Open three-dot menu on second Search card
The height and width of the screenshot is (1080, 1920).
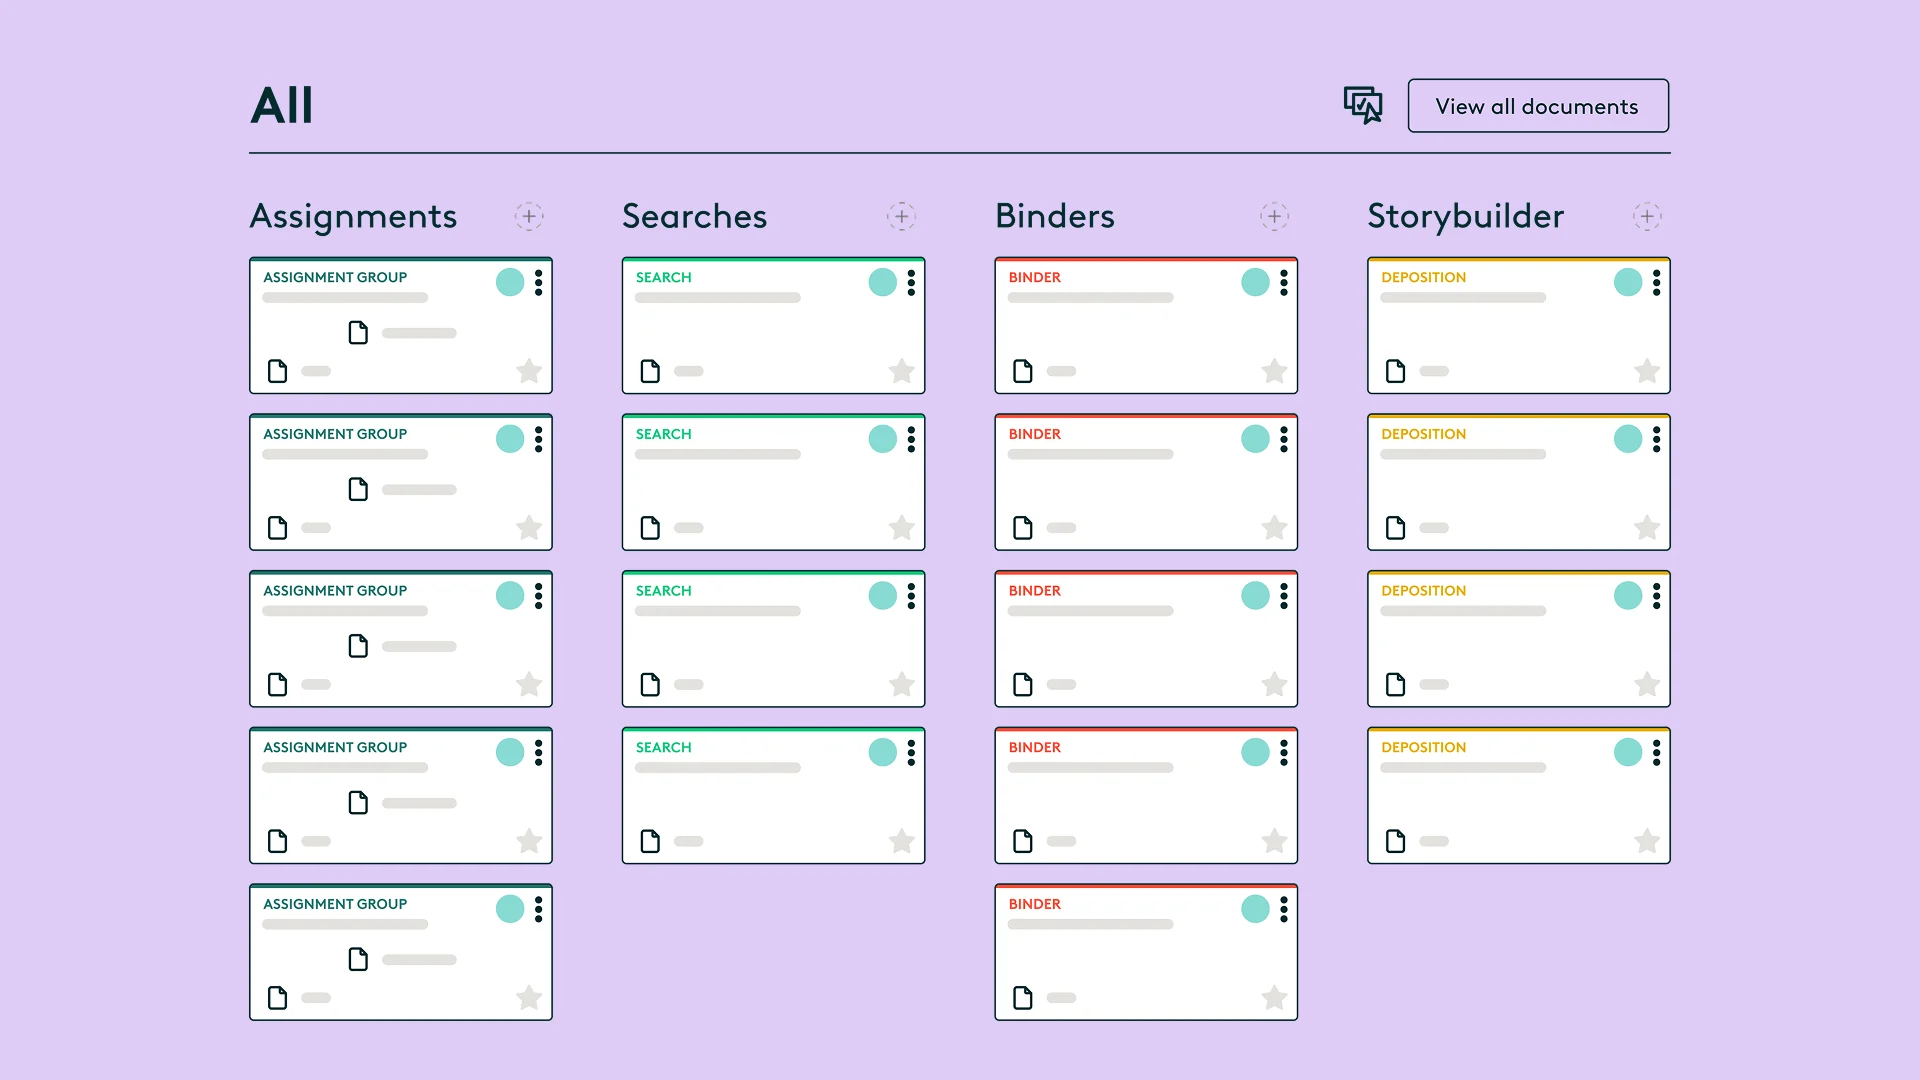tap(911, 439)
